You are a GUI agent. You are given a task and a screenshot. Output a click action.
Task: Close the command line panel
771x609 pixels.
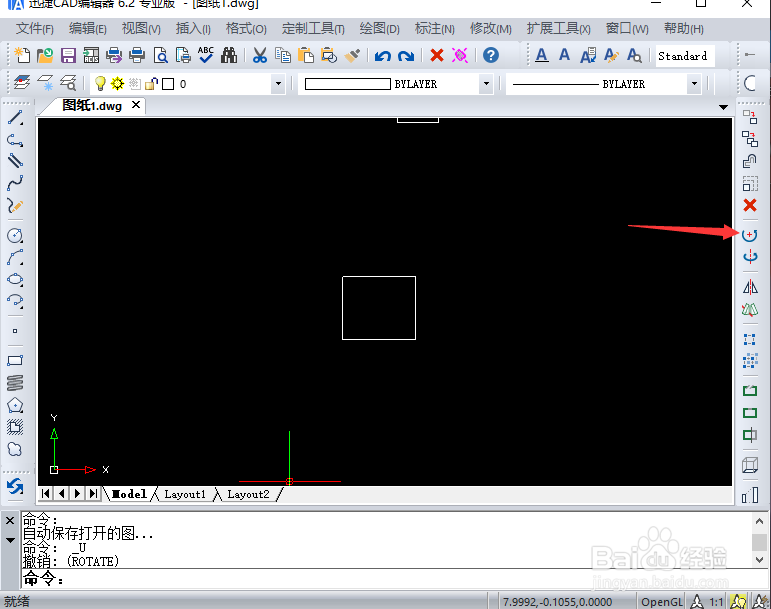pyautogui.click(x=10, y=520)
